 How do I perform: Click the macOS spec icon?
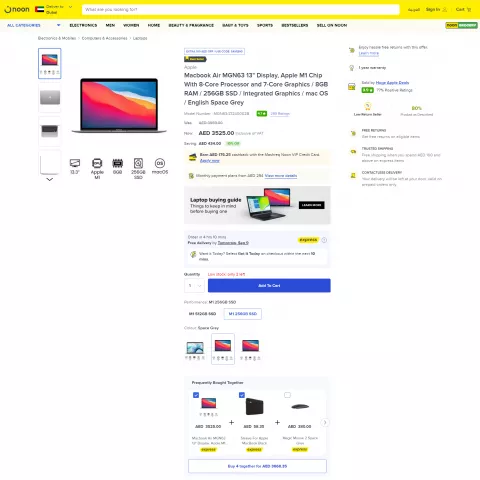pyautogui.click(x=160, y=163)
